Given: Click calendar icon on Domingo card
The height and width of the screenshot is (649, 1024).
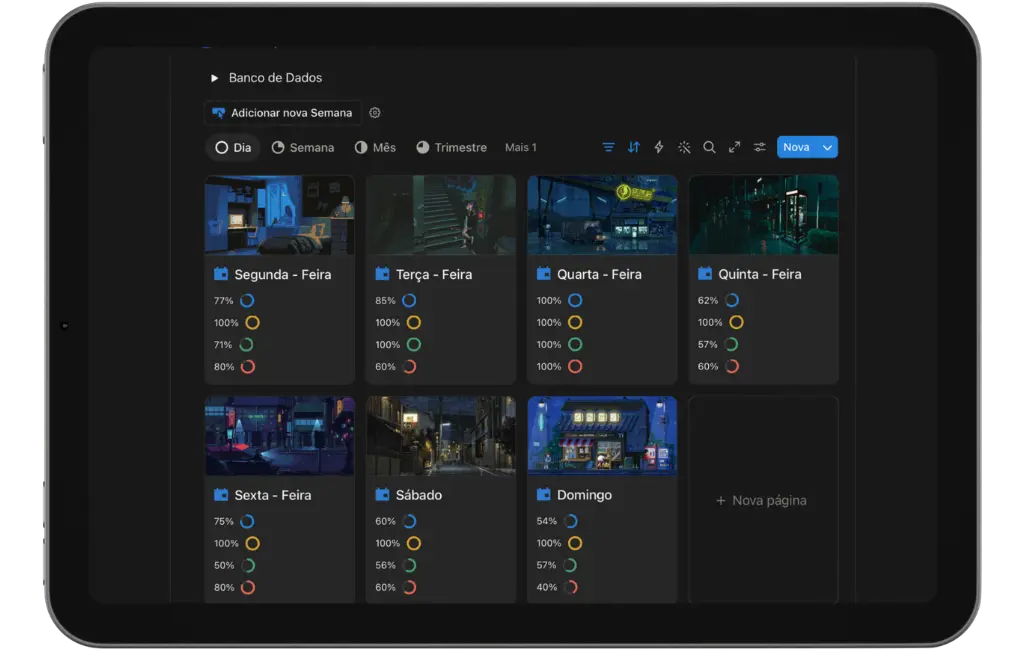Looking at the screenshot, I should pyautogui.click(x=543, y=494).
